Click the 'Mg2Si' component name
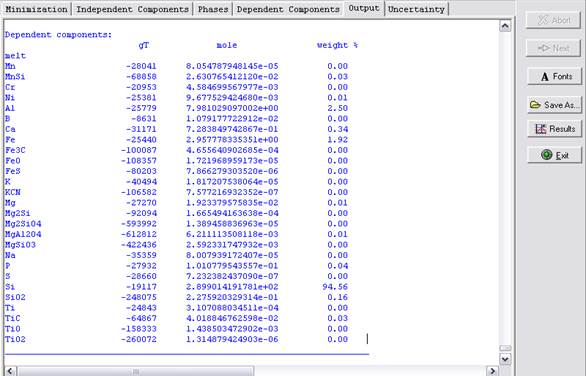The width and height of the screenshot is (586, 376). tap(18, 213)
